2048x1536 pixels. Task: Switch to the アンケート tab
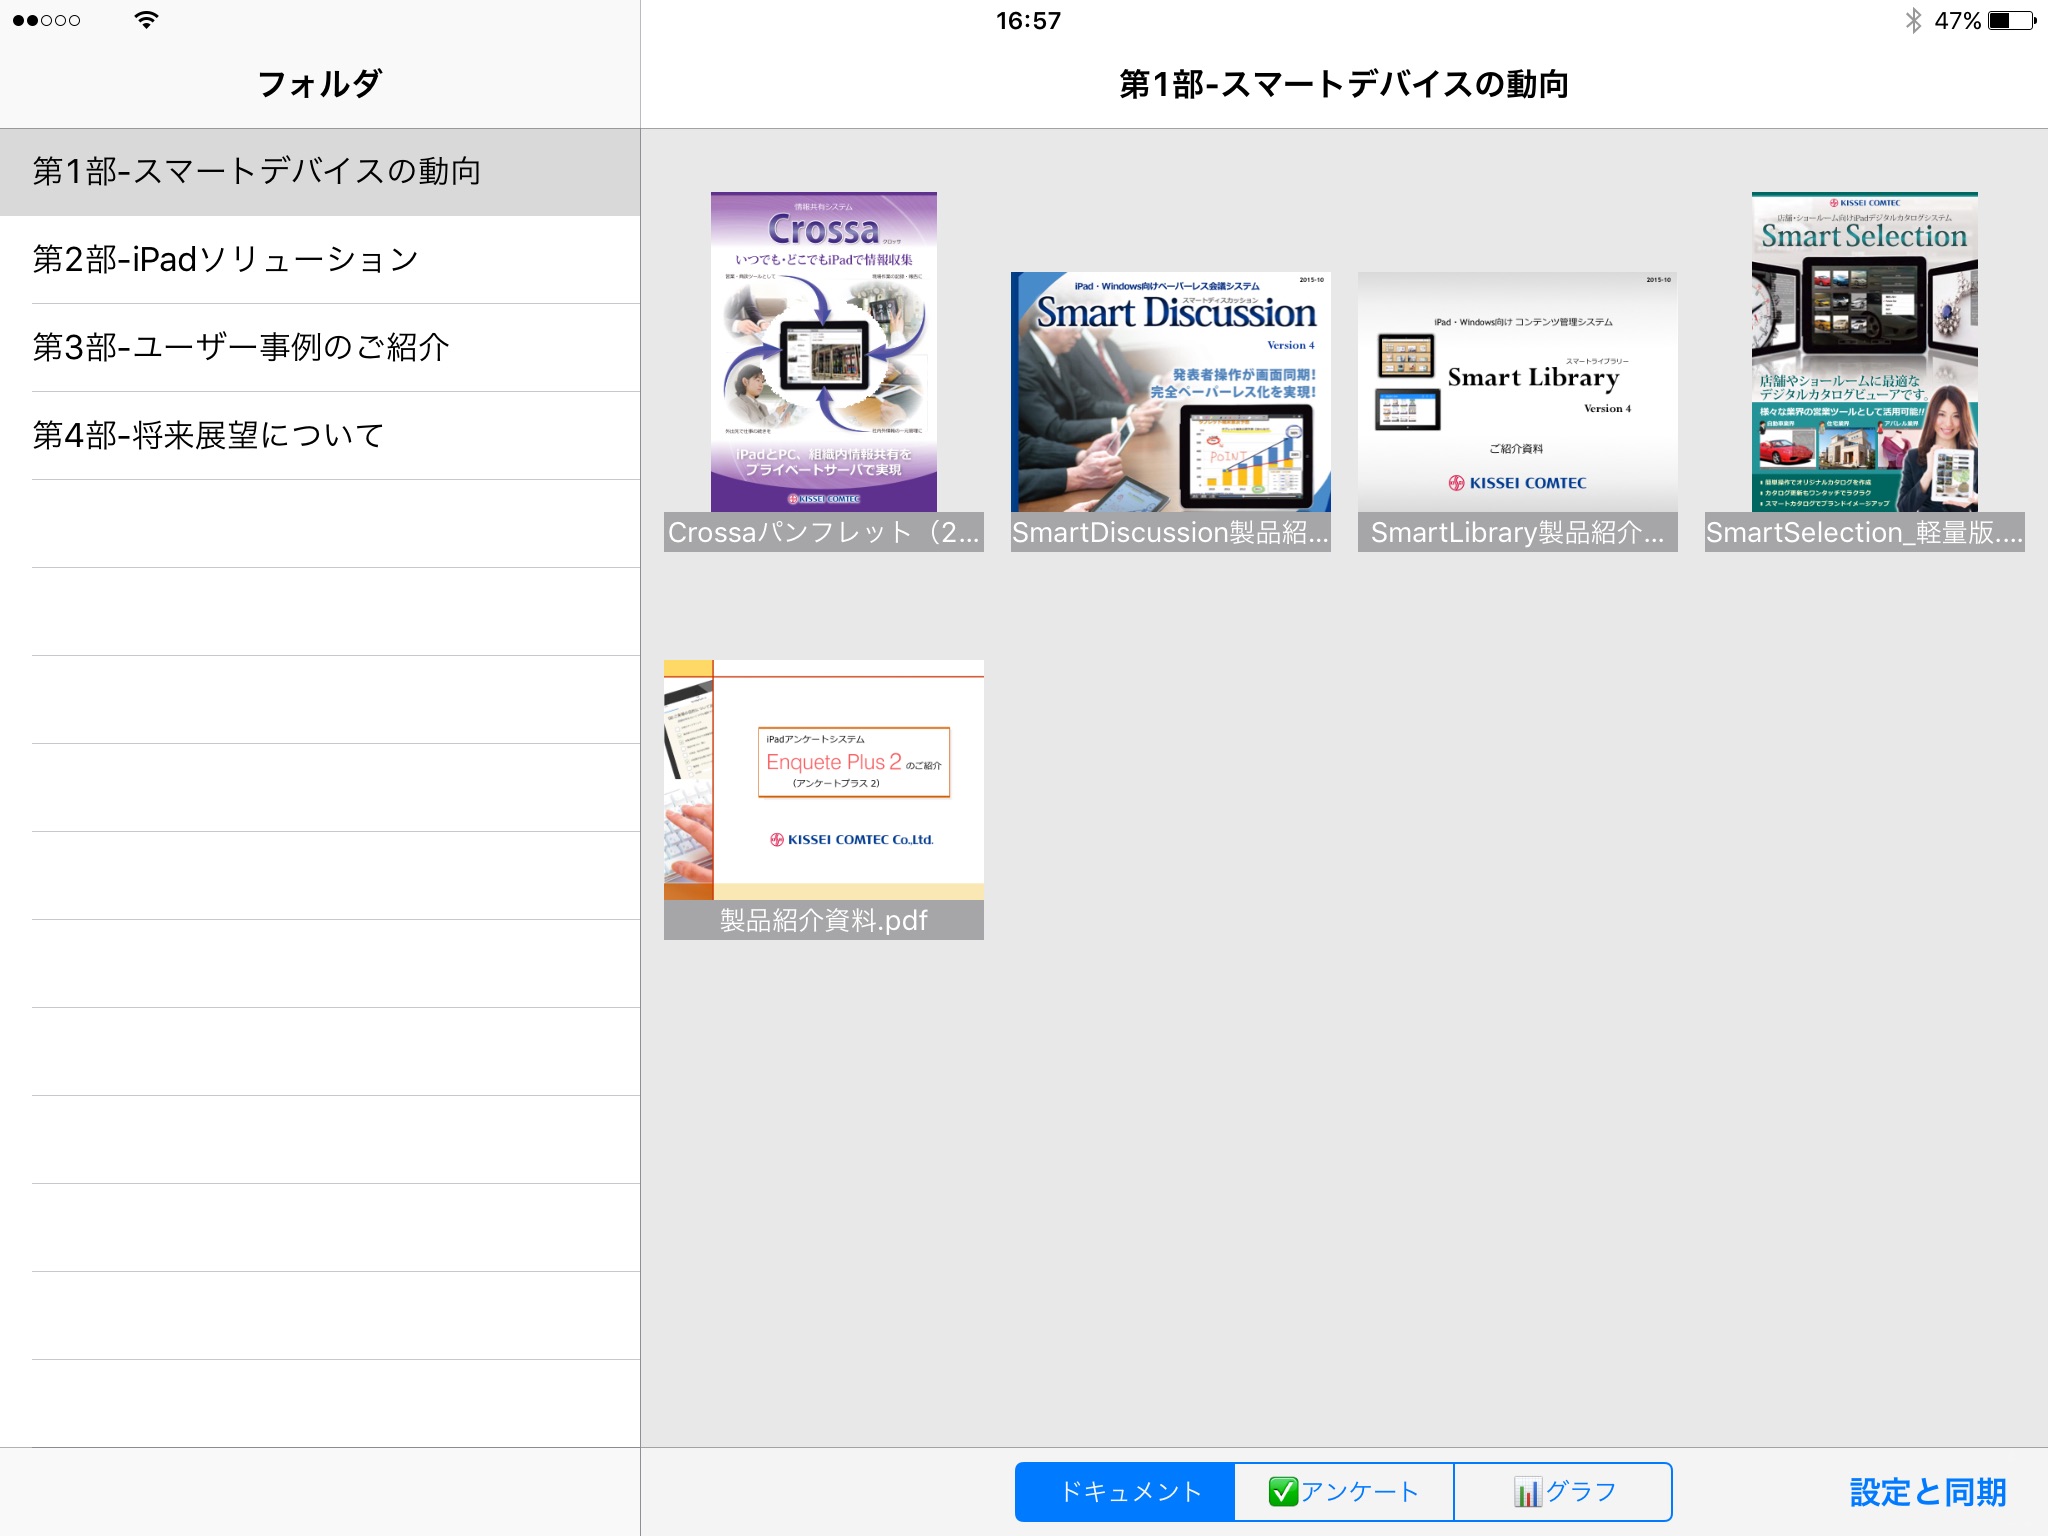tap(1344, 1492)
